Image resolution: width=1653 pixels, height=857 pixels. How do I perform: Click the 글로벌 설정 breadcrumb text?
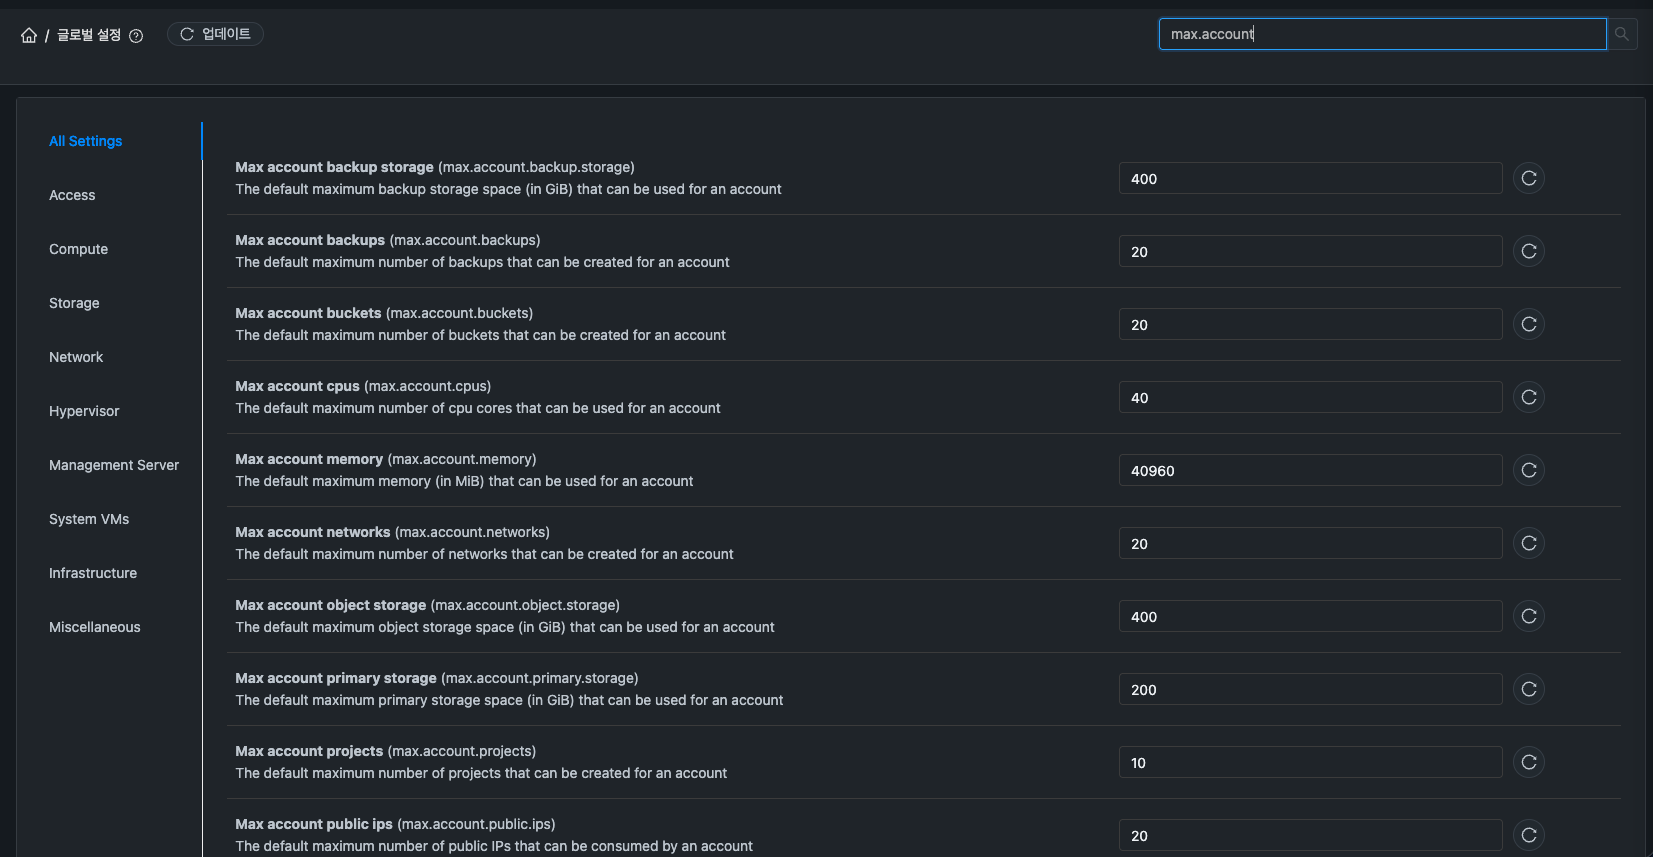pos(89,35)
